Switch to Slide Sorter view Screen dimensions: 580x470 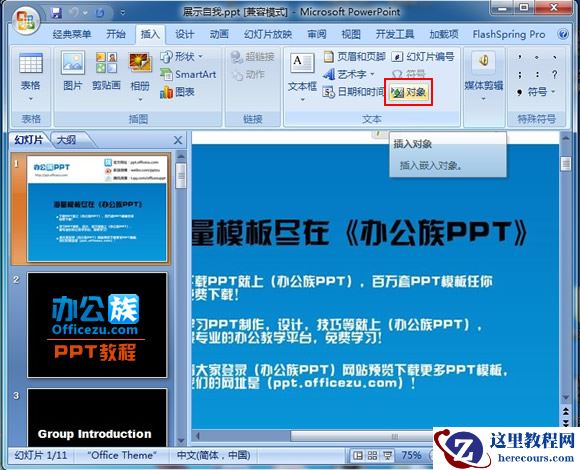pos(372,455)
